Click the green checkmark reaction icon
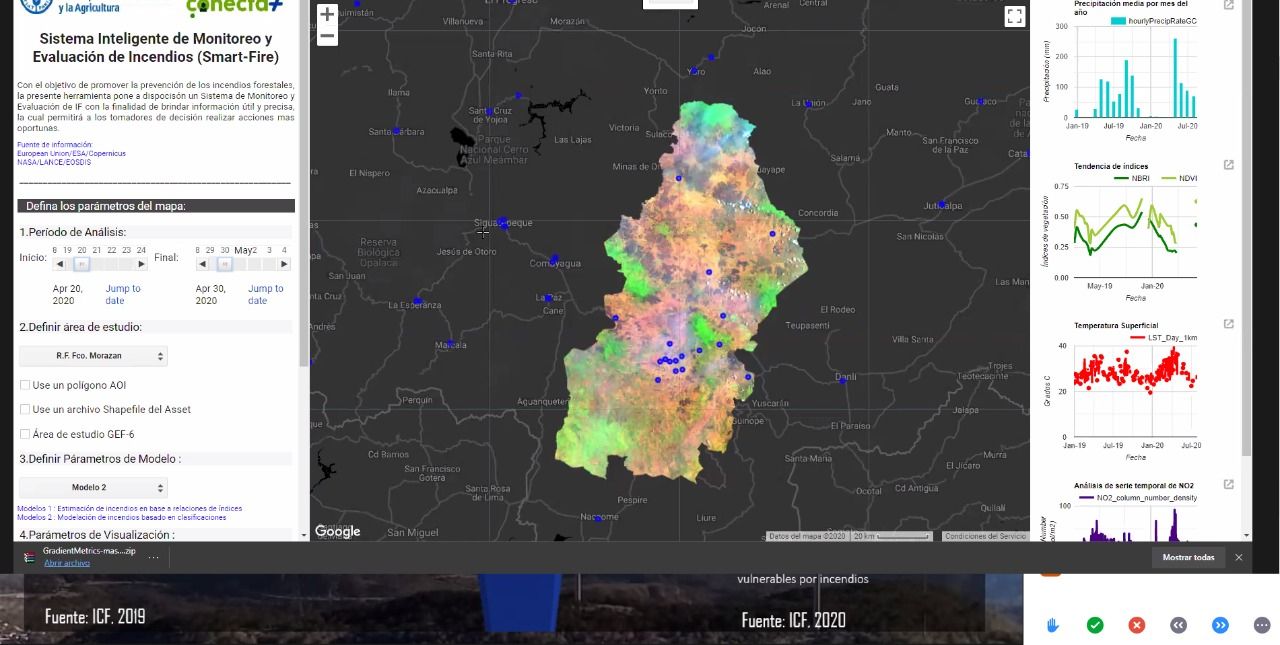Viewport: 1280px width, 645px height. click(x=1095, y=625)
